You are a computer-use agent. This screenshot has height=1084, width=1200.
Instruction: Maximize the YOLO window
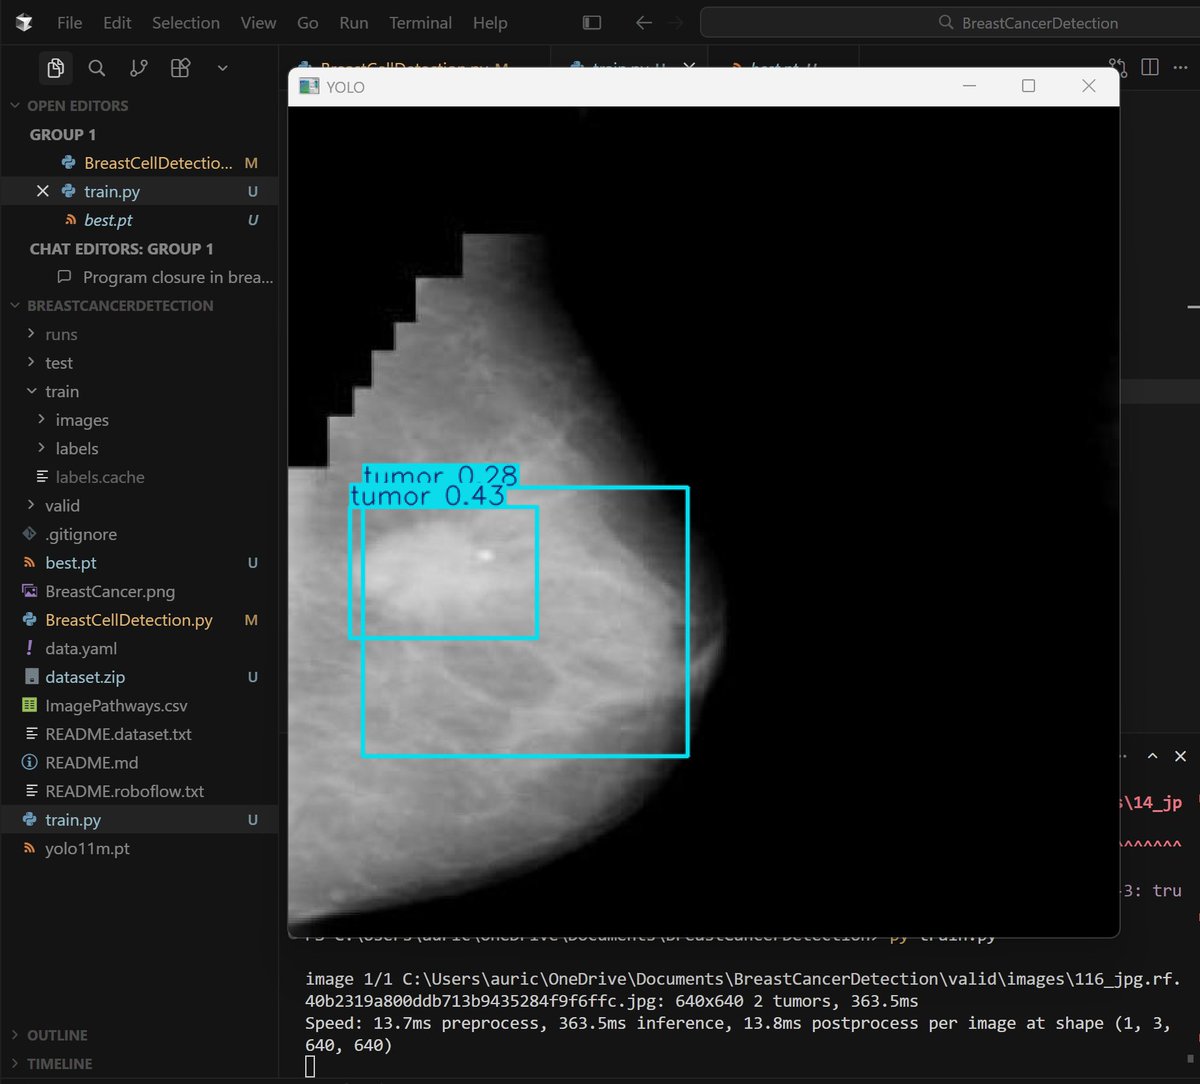pos(1028,86)
